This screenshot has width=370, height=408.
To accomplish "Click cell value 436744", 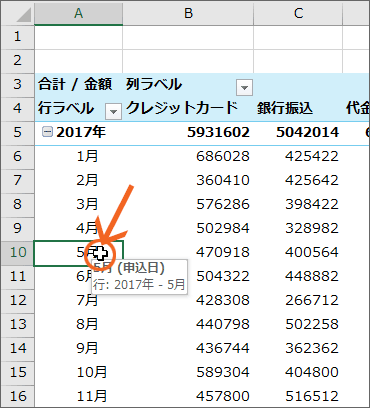I will click(x=223, y=348).
